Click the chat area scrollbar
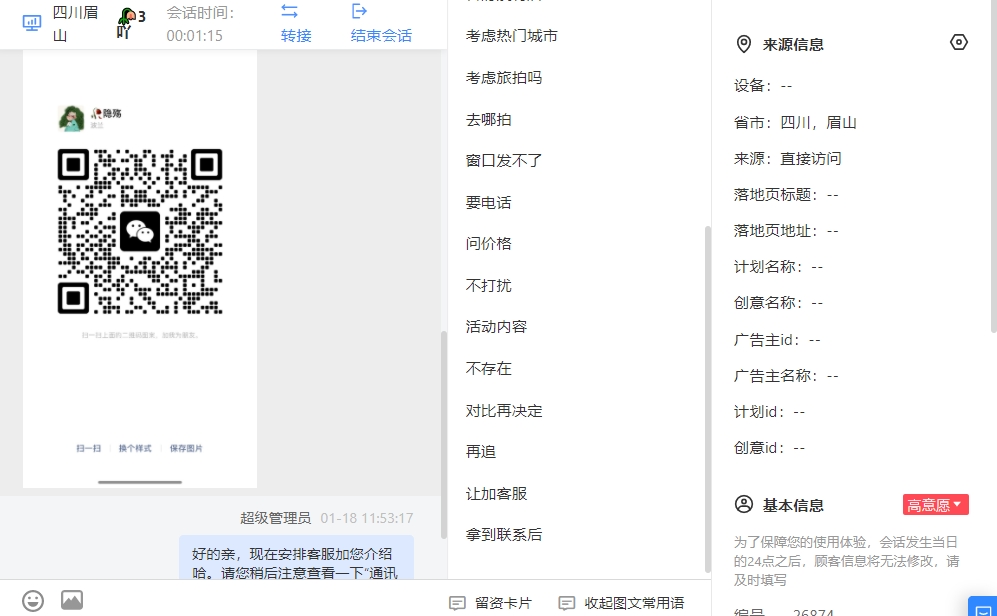 tap(444, 435)
